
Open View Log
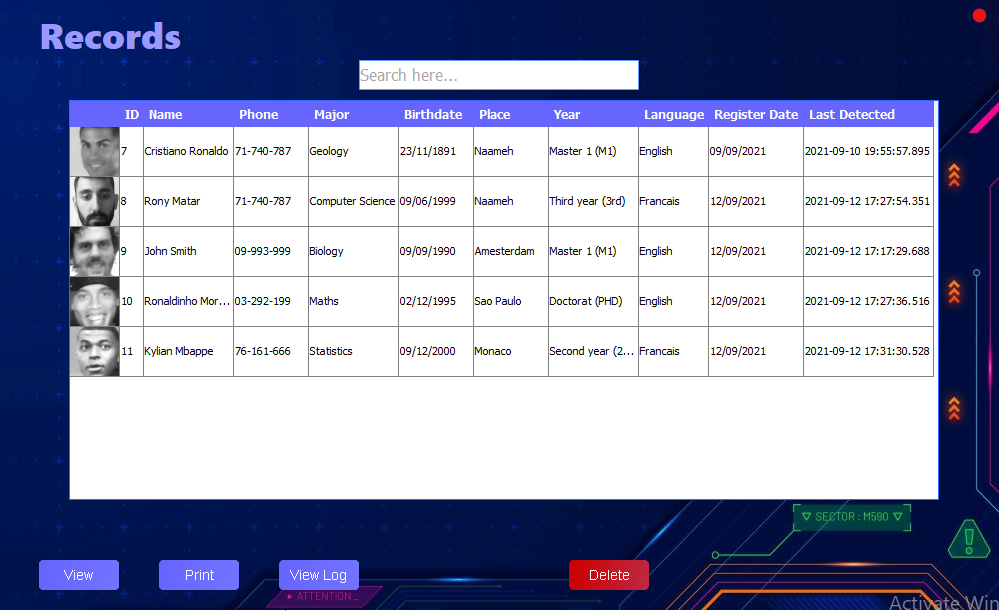pos(319,575)
